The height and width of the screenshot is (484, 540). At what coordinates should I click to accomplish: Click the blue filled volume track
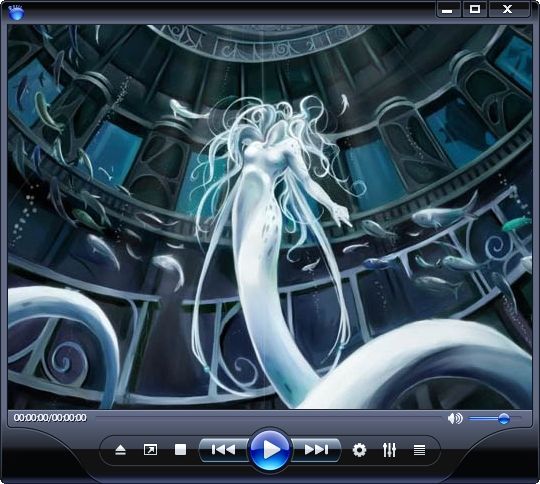pyautogui.click(x=484, y=419)
